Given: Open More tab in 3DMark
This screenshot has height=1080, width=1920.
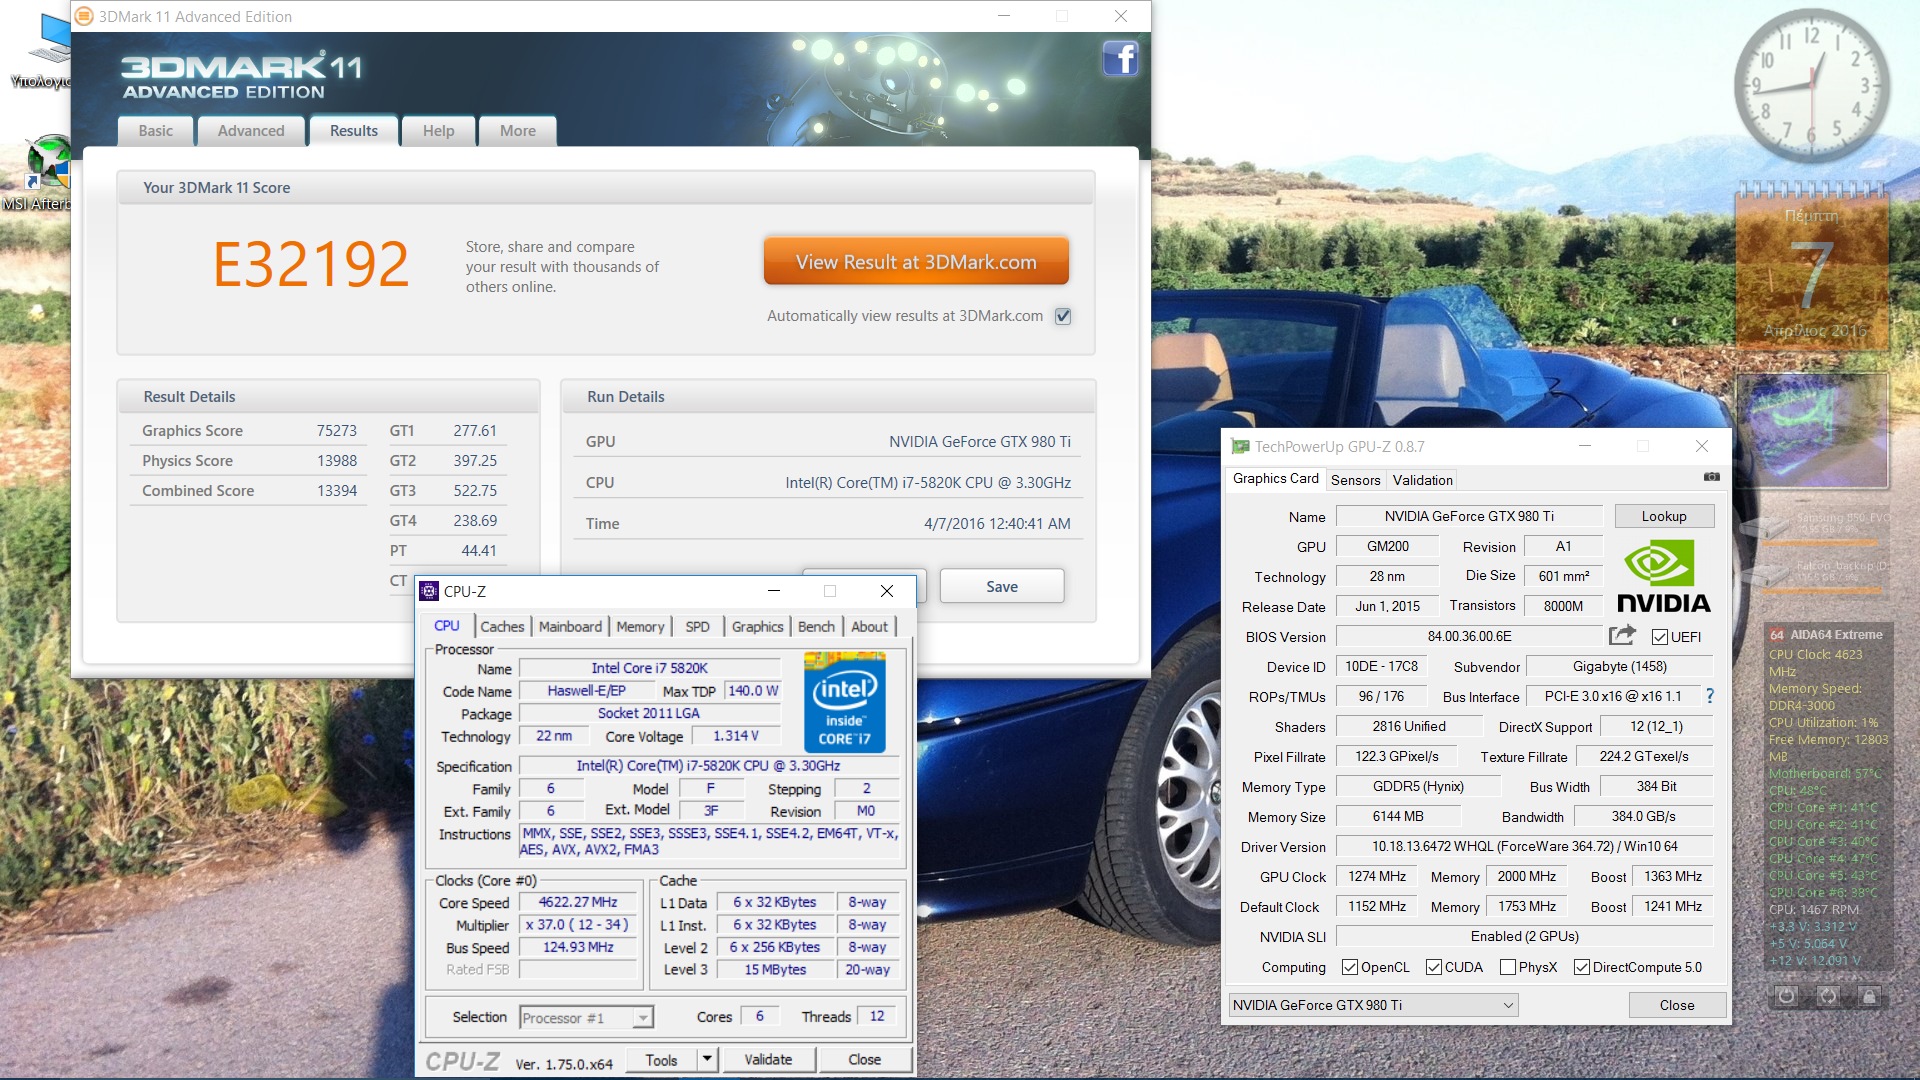Looking at the screenshot, I should coord(518,131).
